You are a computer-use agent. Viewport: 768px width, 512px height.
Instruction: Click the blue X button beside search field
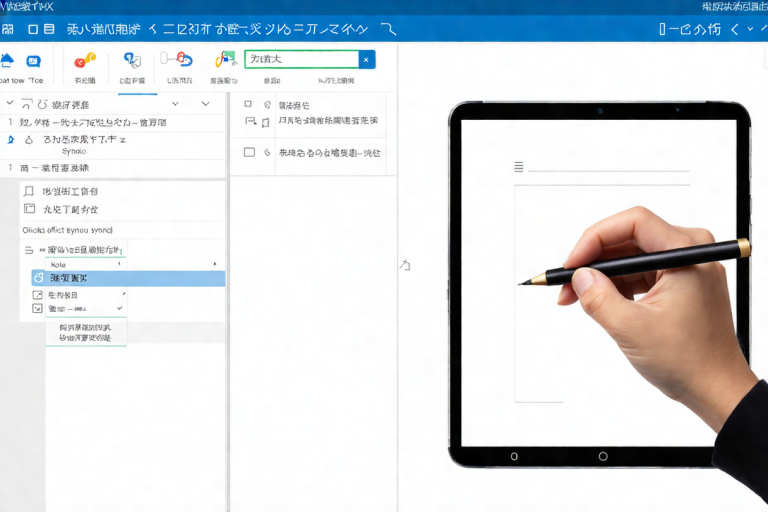[367, 60]
